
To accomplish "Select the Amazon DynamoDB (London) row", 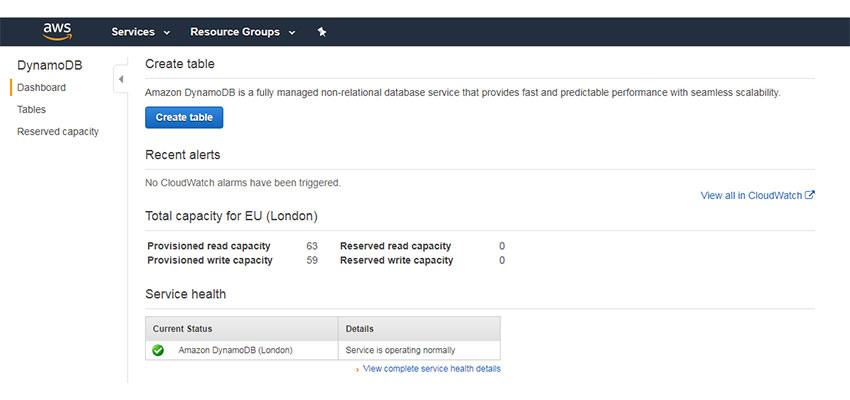I will click(323, 350).
